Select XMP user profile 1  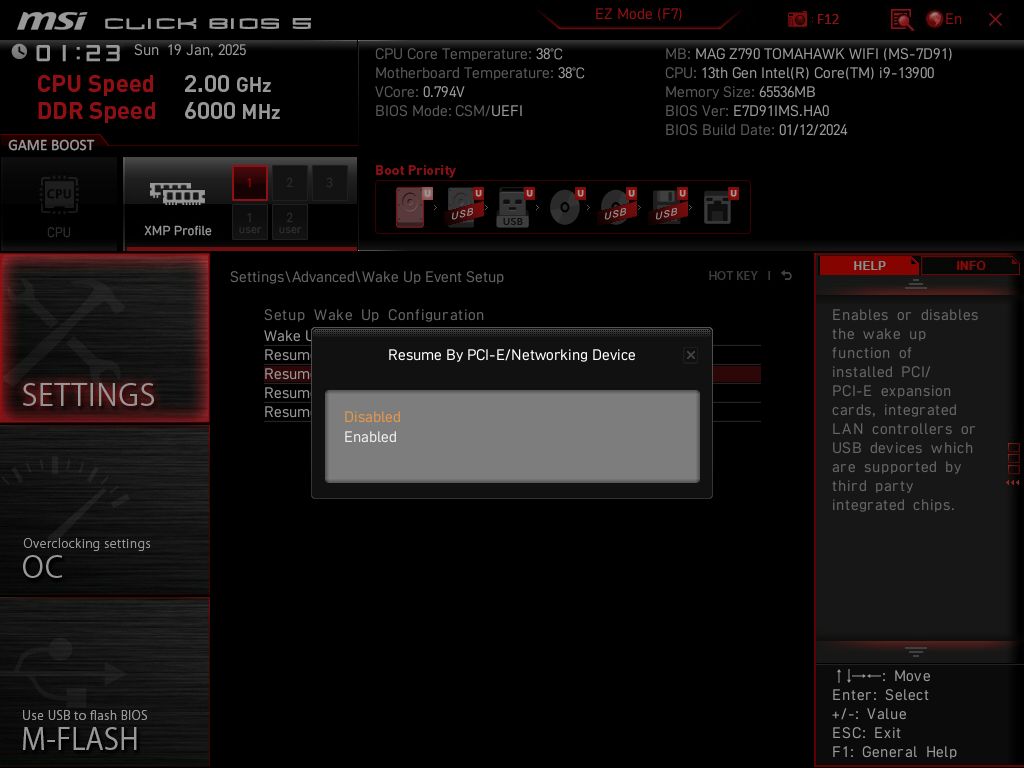click(x=249, y=222)
